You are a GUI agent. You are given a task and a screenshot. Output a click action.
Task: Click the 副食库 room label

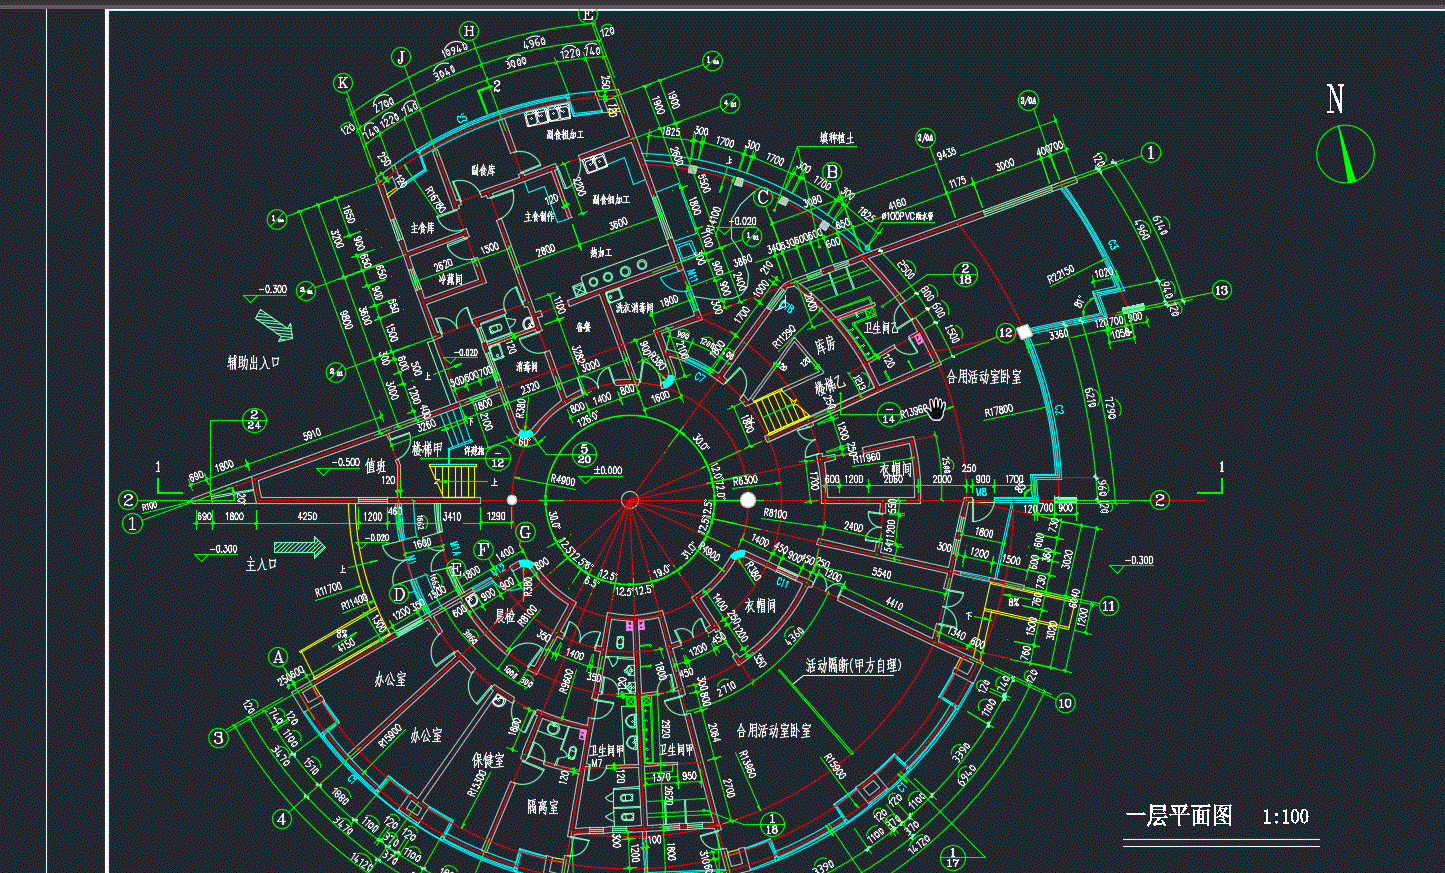point(483,171)
